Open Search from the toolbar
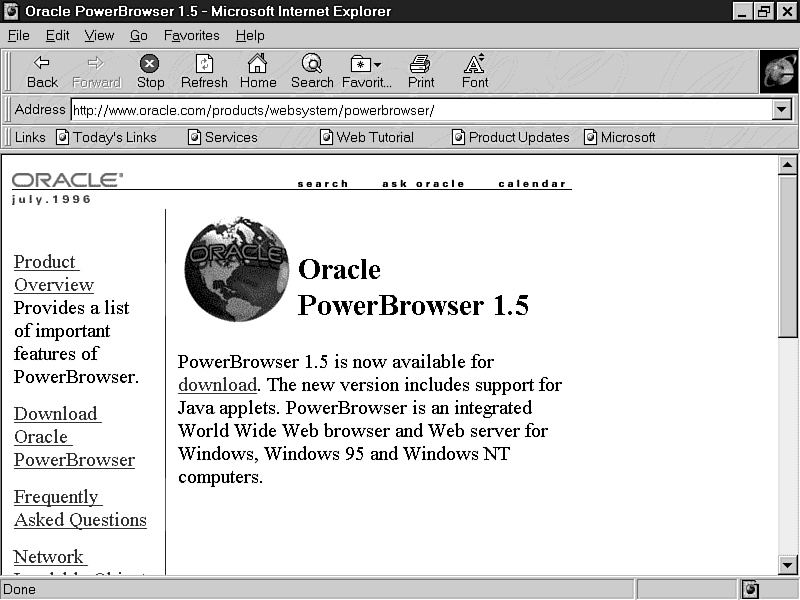The image size is (800, 600). (x=312, y=72)
